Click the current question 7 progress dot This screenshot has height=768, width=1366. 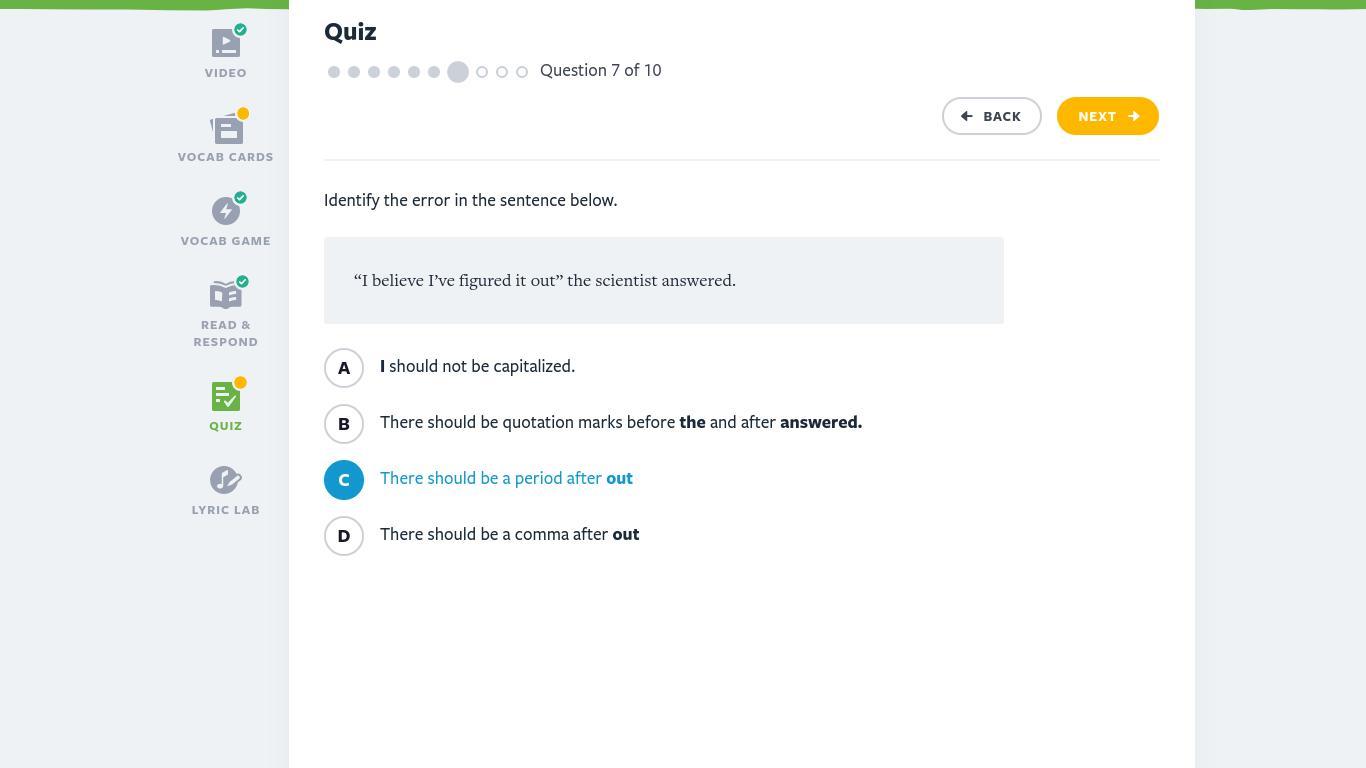458,72
